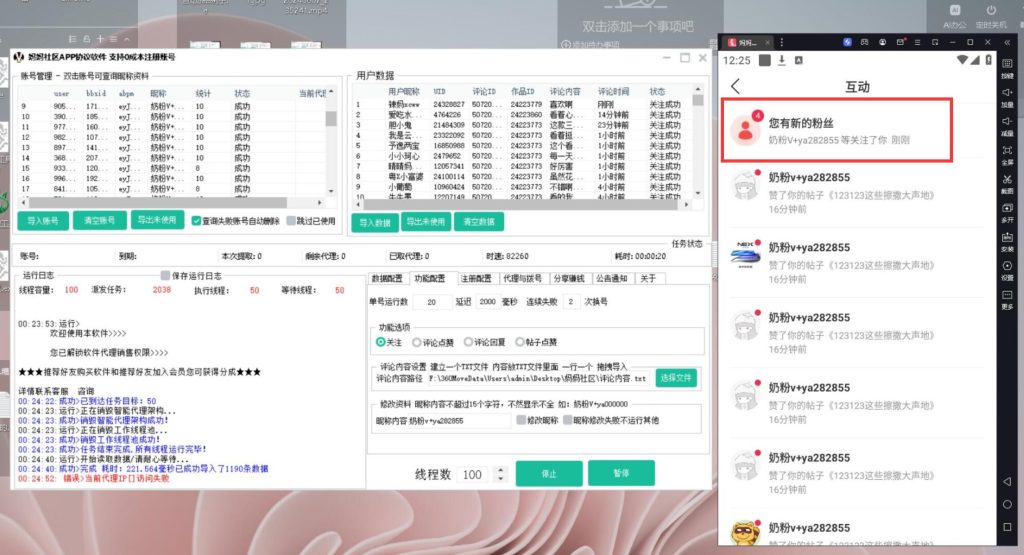
Task: Click the emulator 截图 screenshot scissors icon
Action: [1007, 183]
